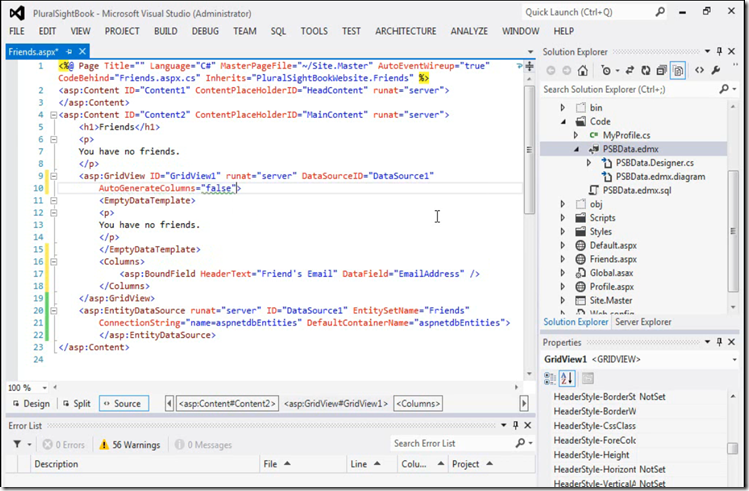Click the Error List search magnifier icon

coord(520,443)
